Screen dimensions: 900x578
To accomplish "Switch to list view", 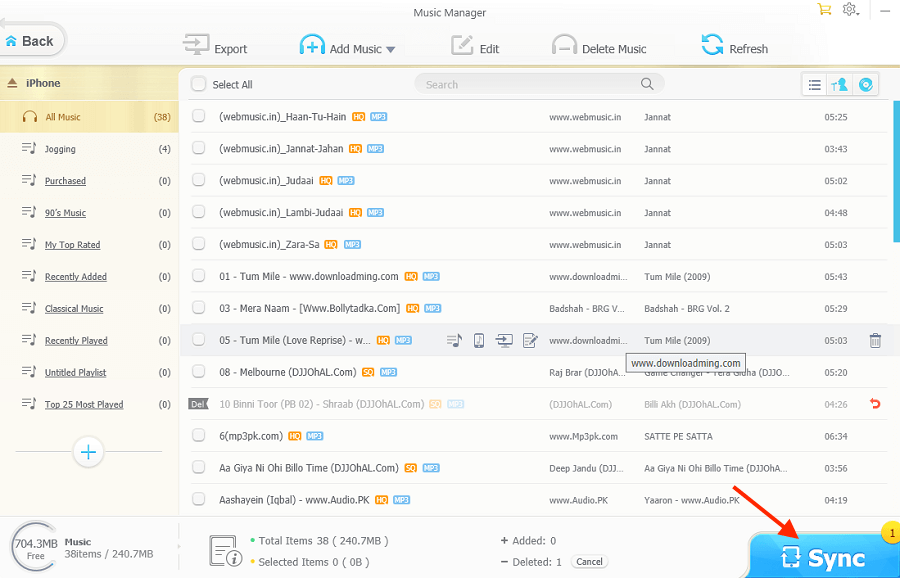I will coord(814,85).
